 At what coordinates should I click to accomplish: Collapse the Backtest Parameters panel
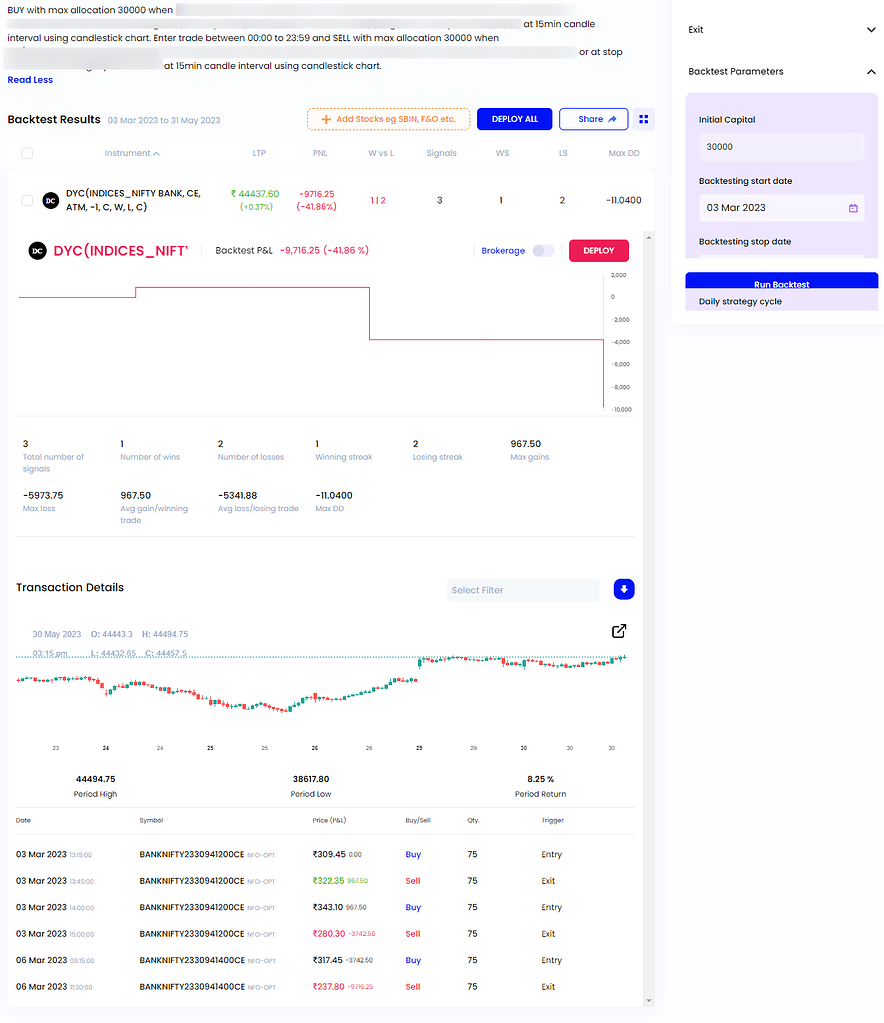870,71
